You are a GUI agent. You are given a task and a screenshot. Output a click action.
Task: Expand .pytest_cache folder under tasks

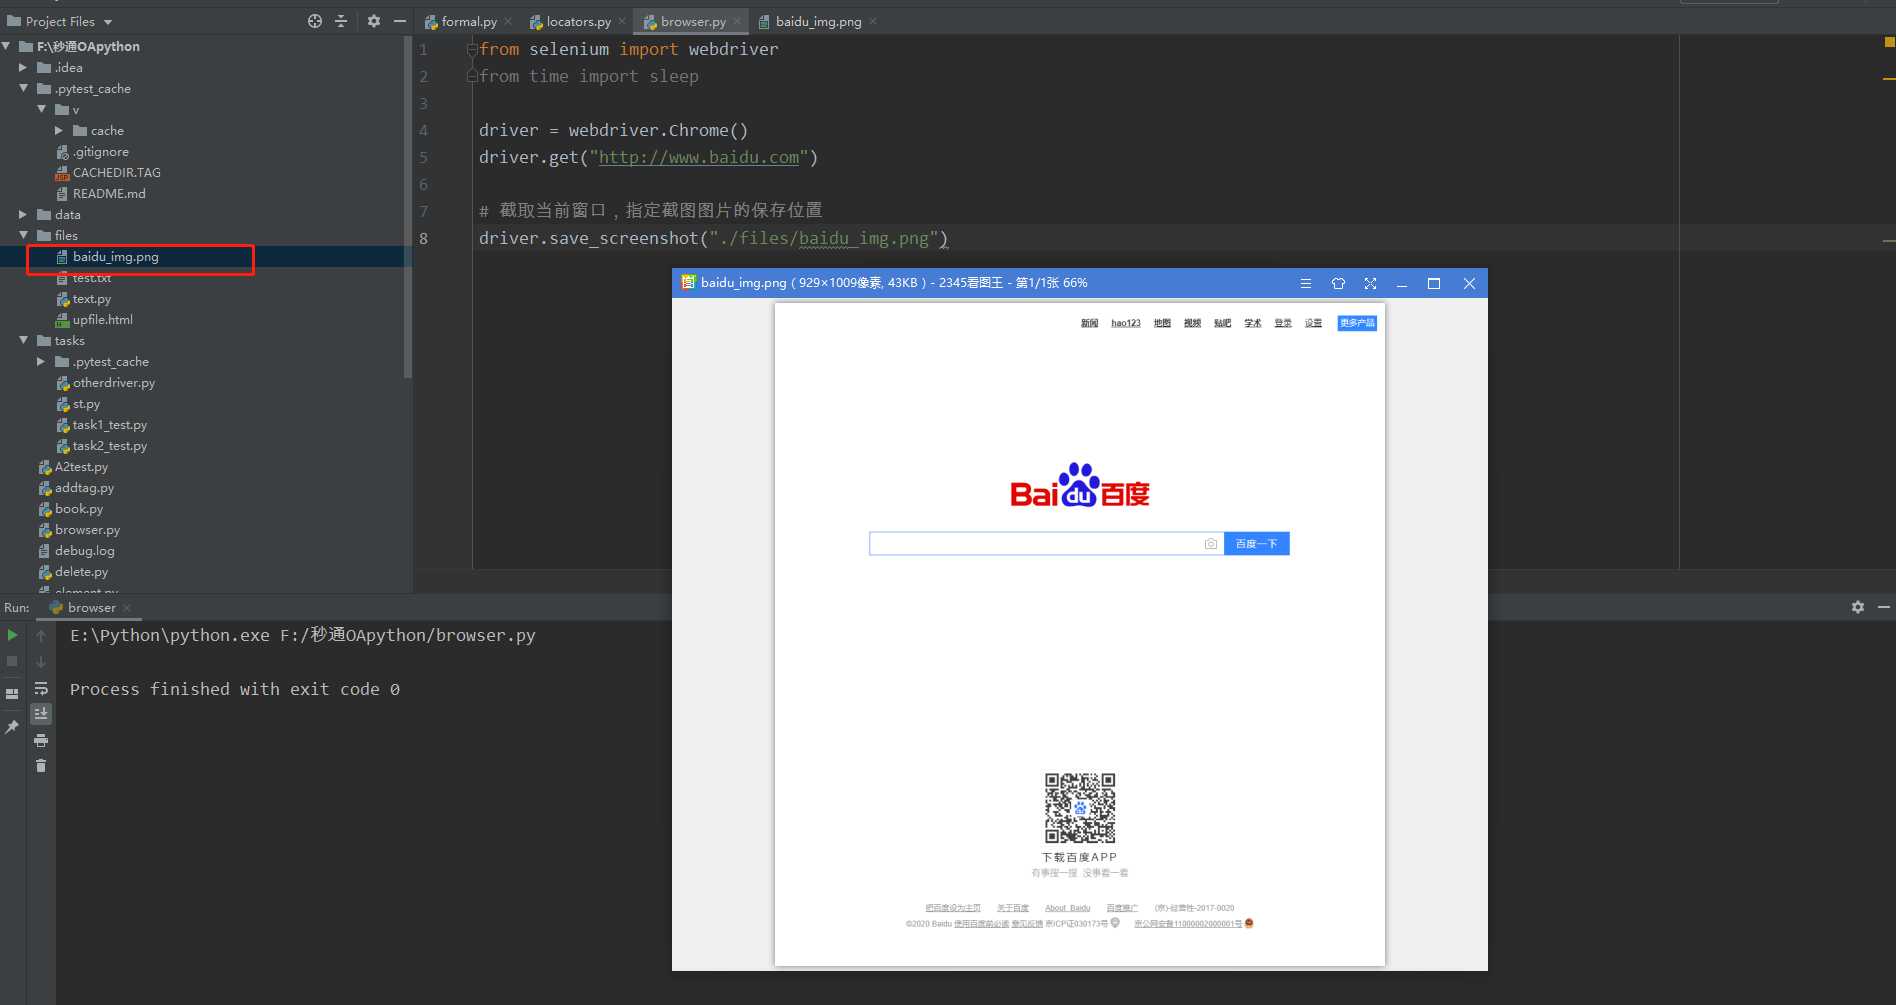click(x=41, y=361)
